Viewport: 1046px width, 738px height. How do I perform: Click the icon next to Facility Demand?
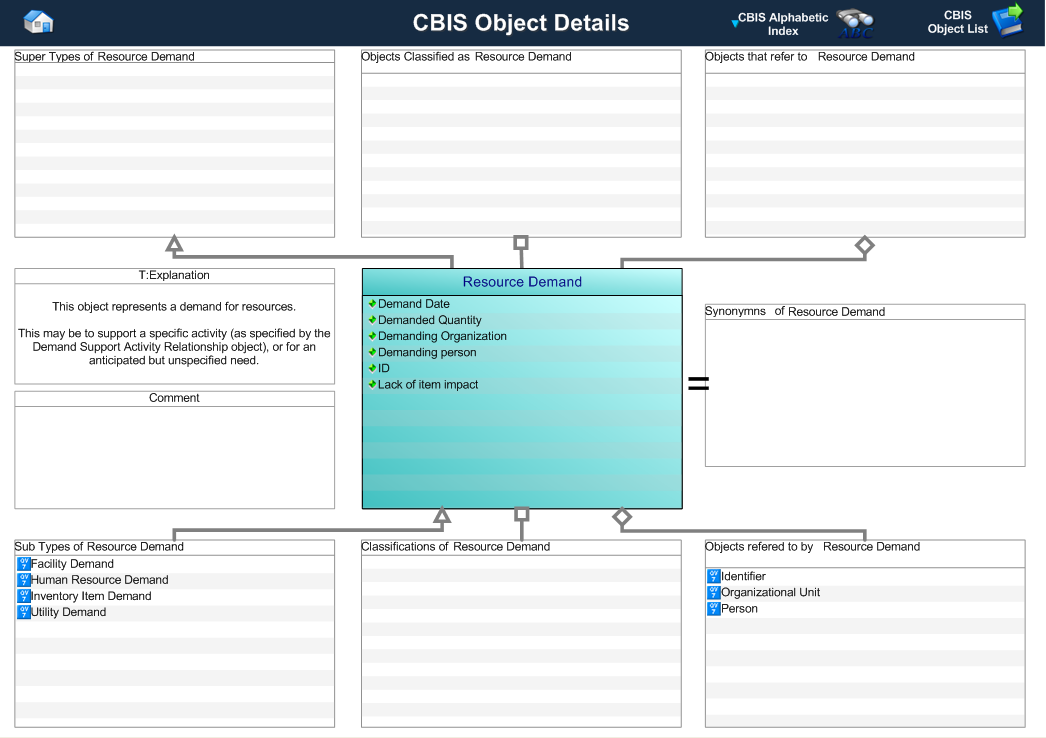point(24,564)
